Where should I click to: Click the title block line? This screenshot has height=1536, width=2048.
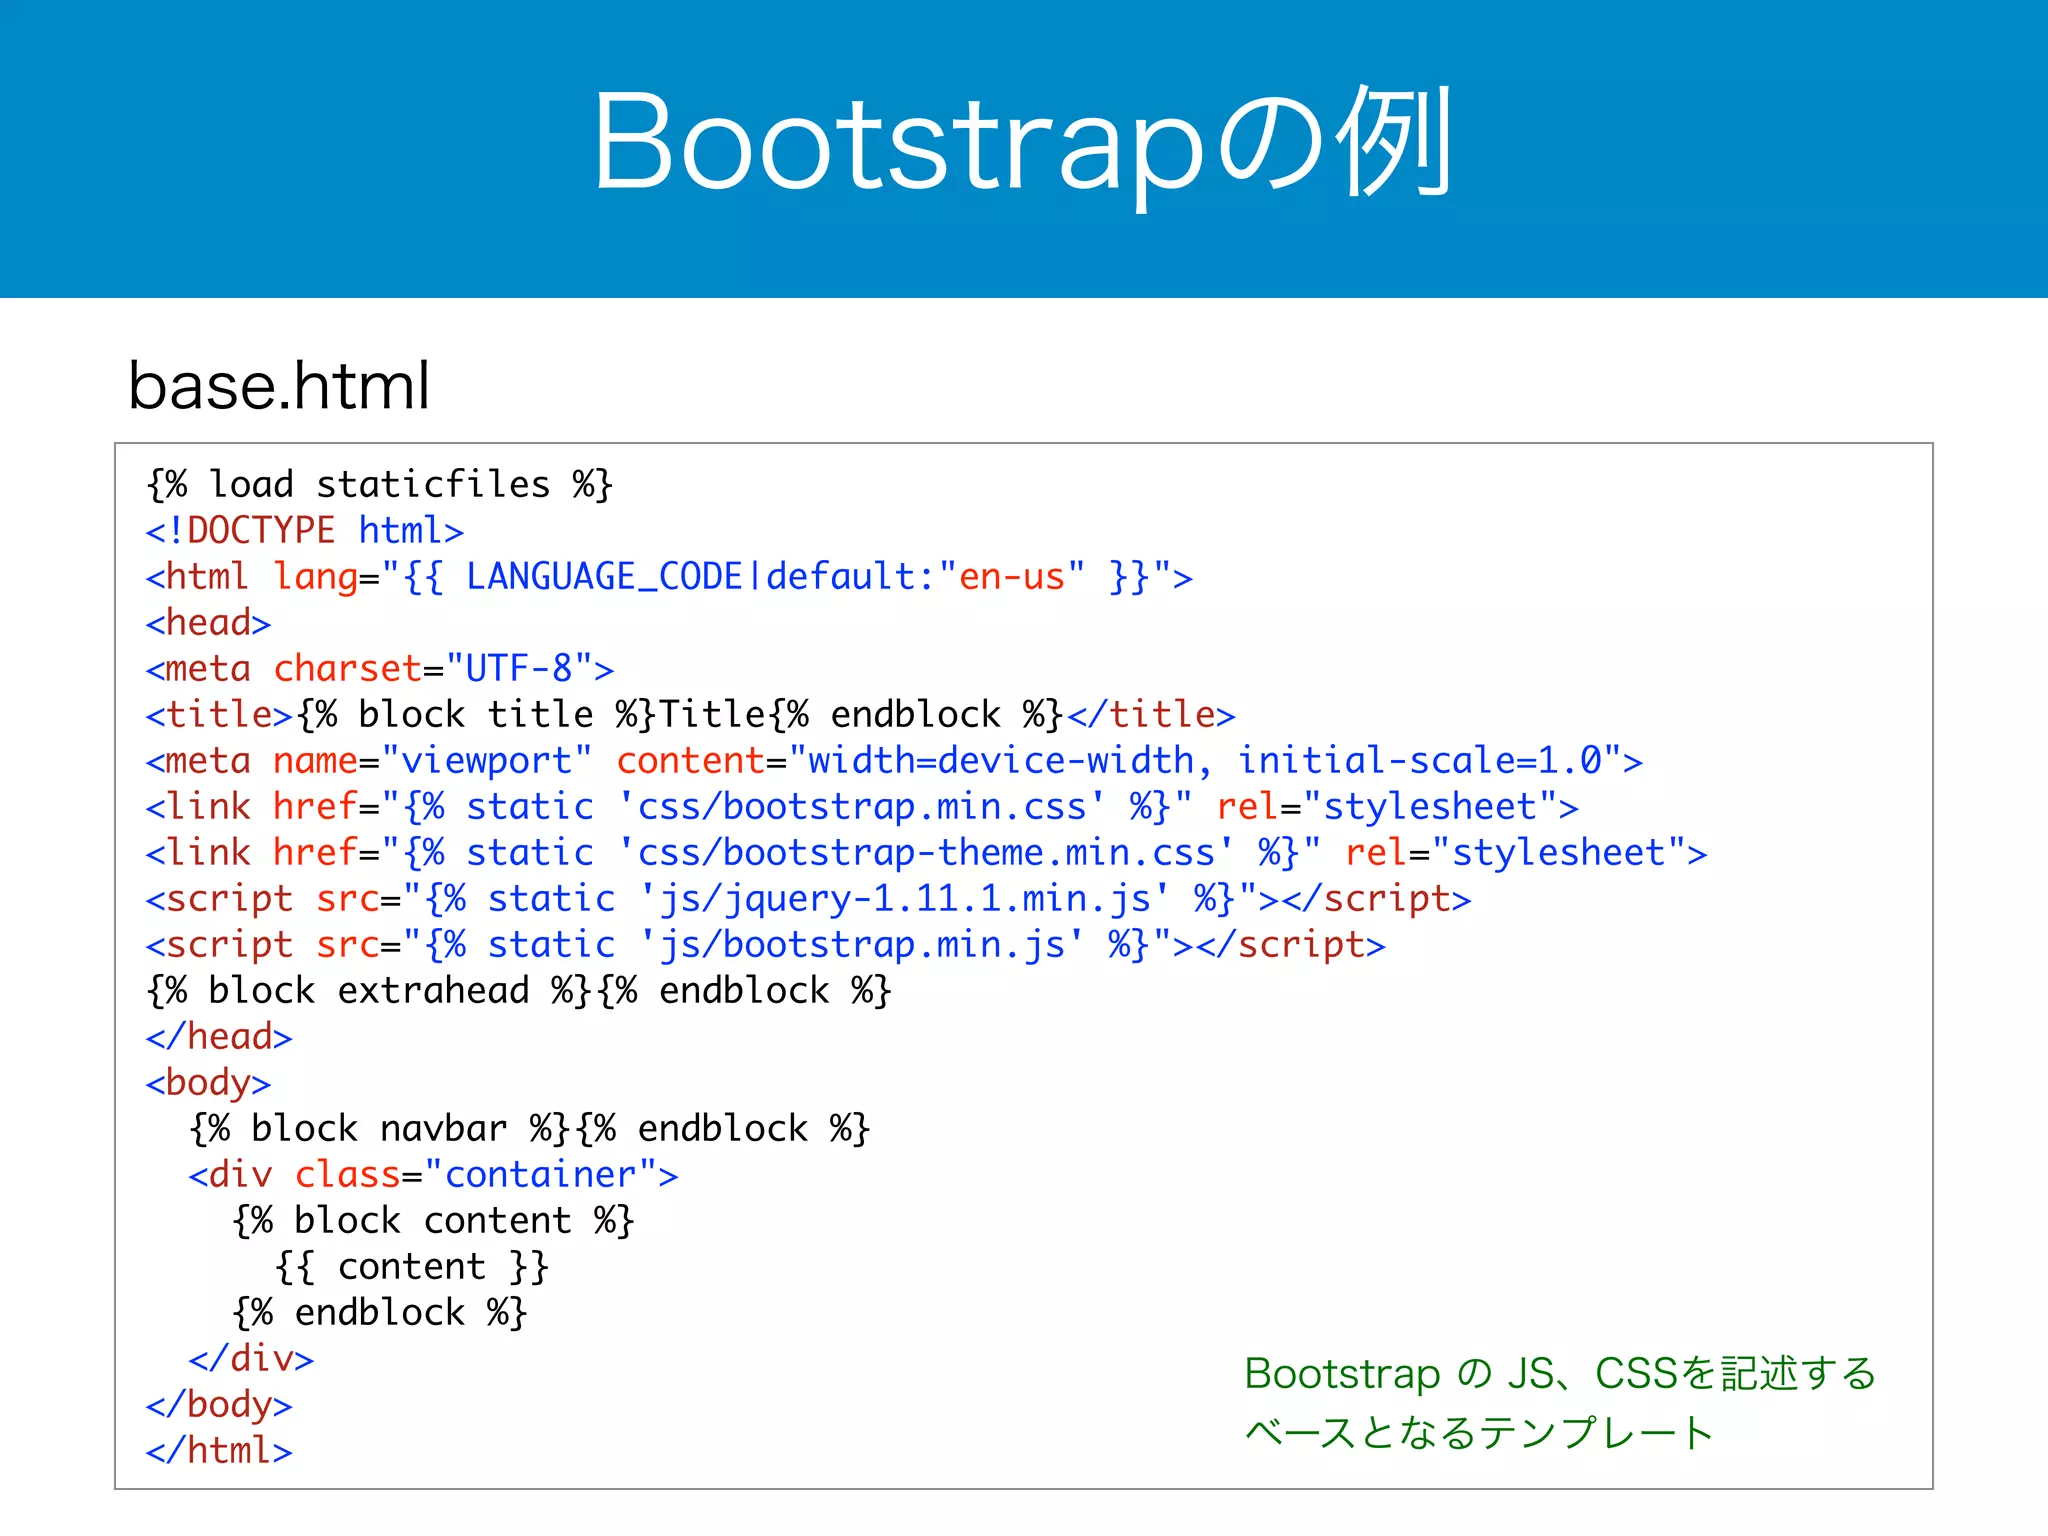[x=691, y=715]
